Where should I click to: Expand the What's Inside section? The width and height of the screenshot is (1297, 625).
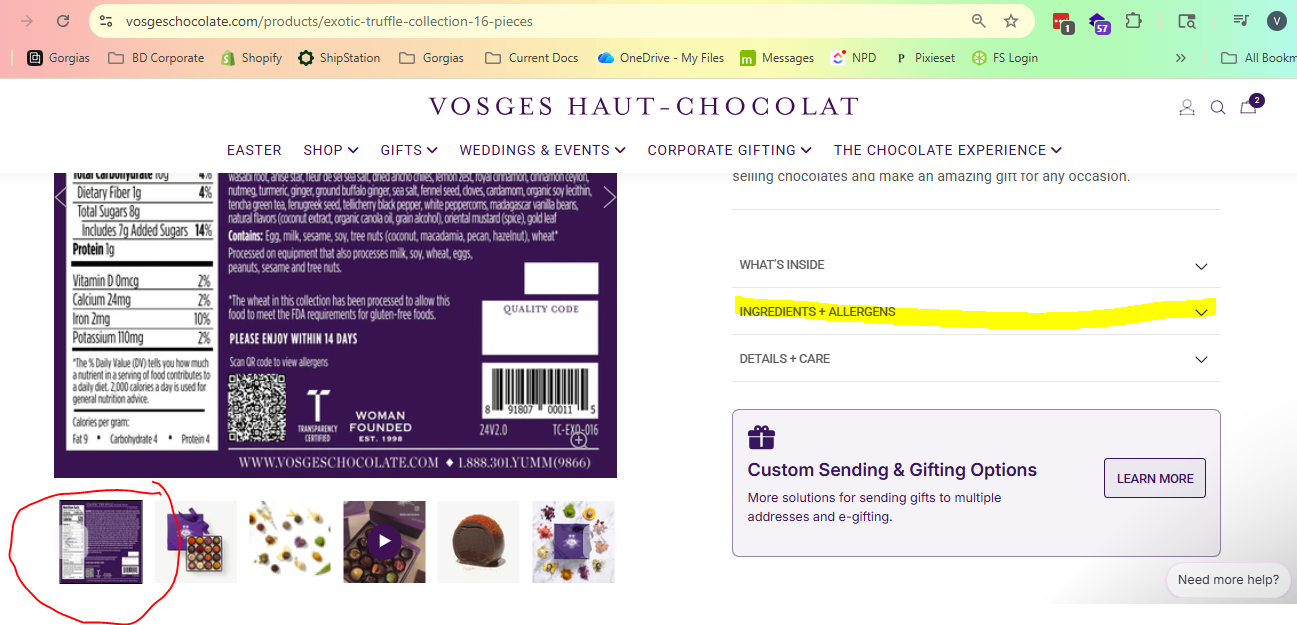[x=976, y=265]
